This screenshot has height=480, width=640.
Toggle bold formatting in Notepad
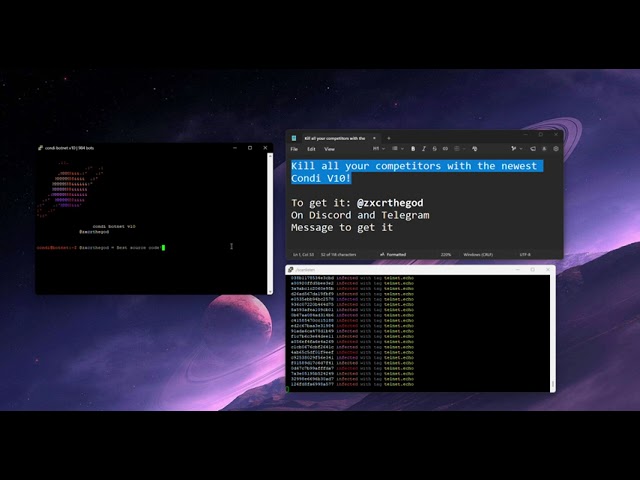coord(413,149)
